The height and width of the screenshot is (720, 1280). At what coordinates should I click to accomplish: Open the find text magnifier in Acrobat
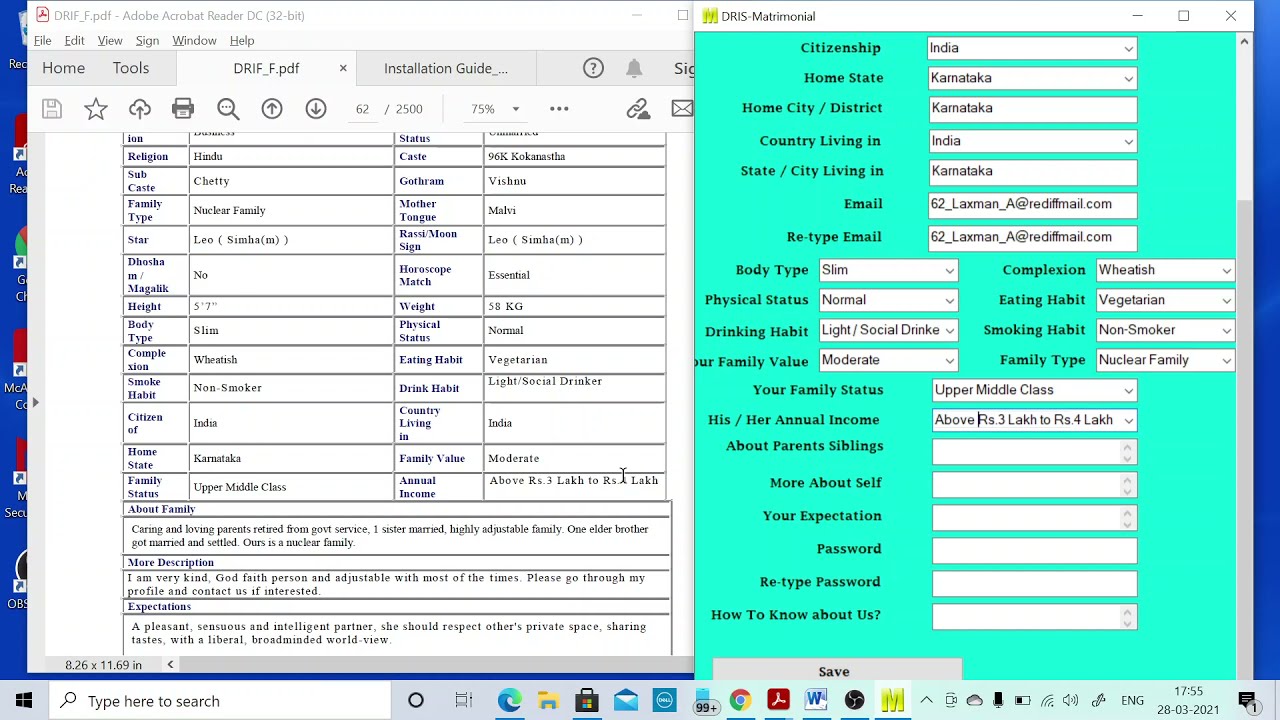pos(228,108)
